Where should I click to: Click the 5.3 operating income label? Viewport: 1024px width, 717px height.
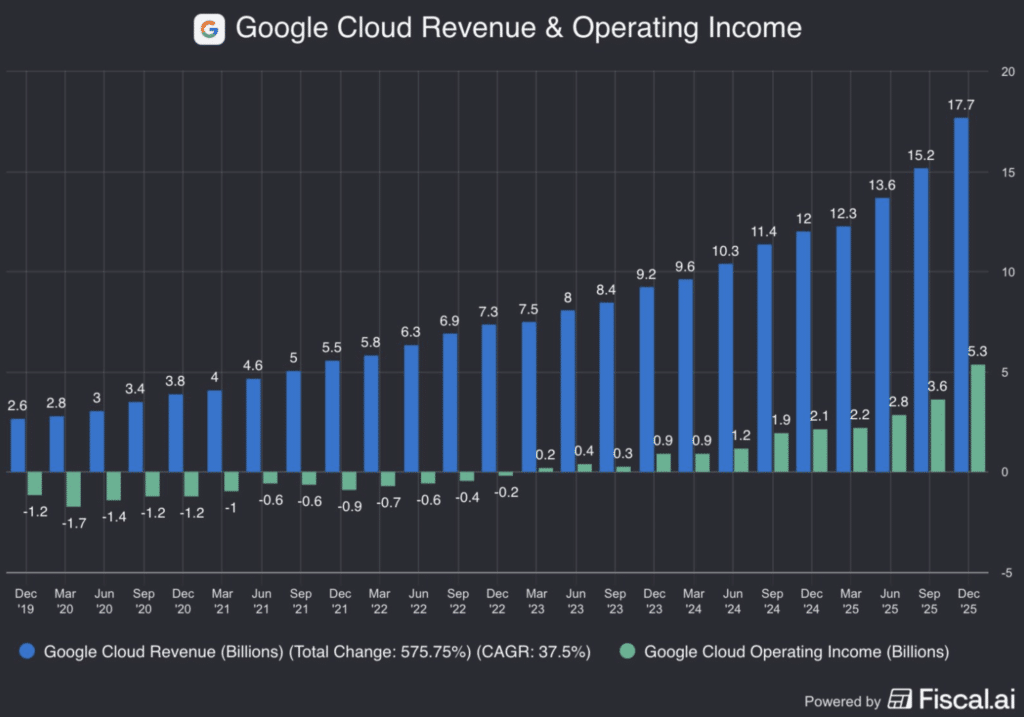point(978,351)
